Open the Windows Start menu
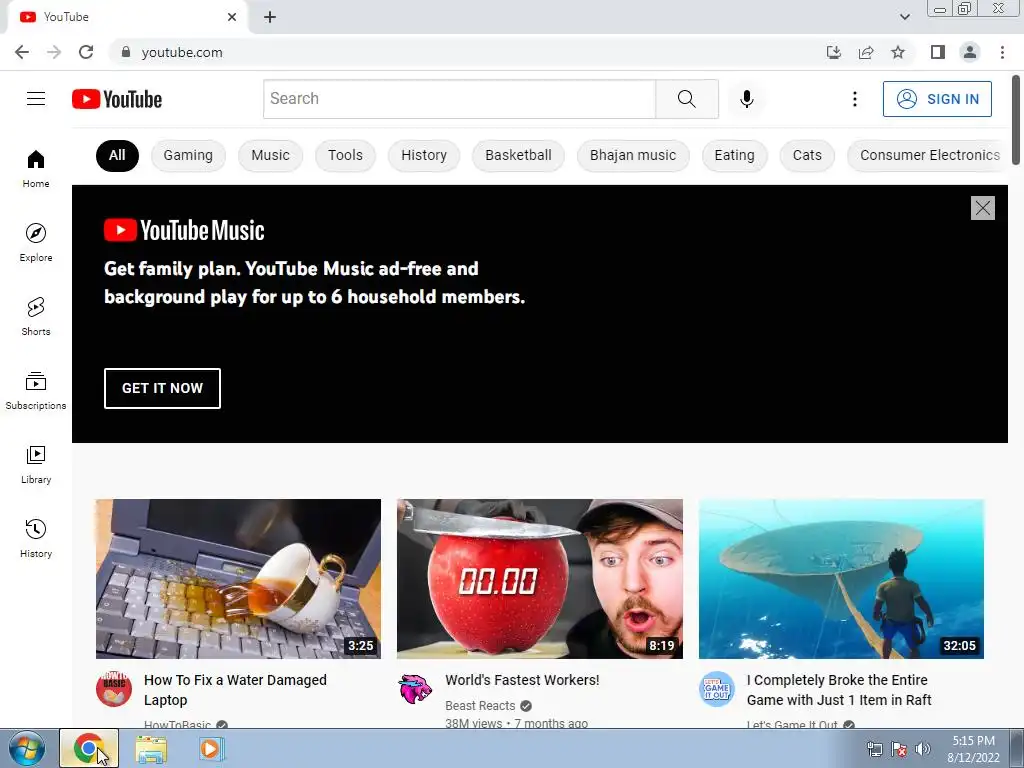This screenshot has height=768, width=1024. coord(27,748)
